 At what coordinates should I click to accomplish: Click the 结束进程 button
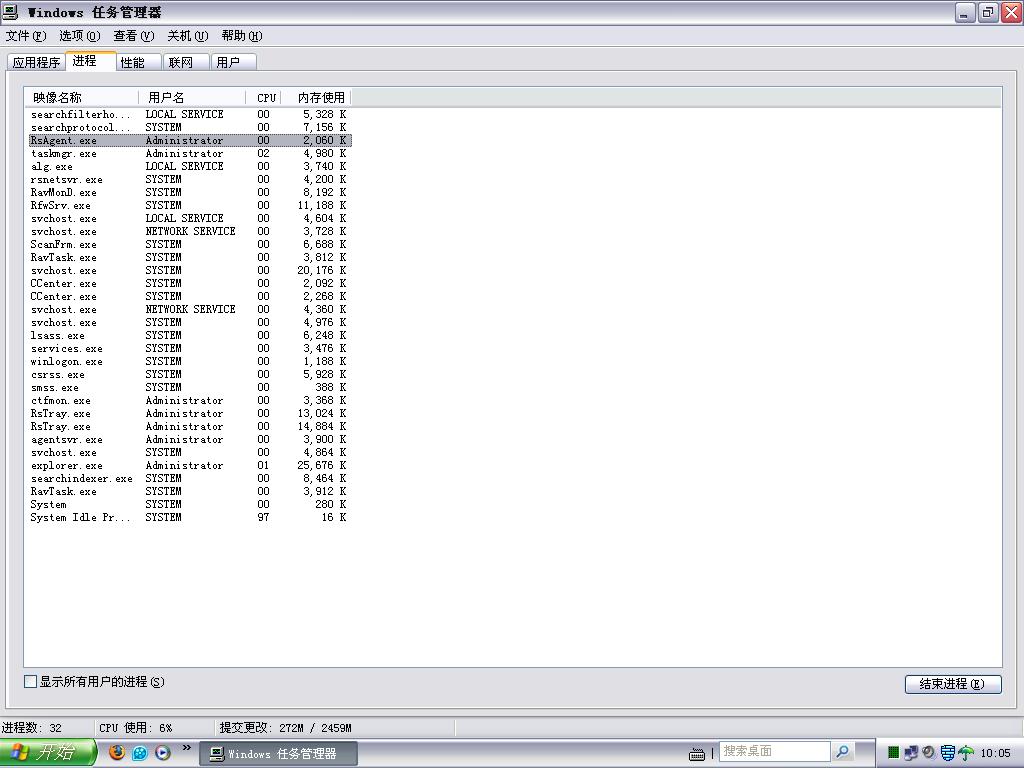953,684
